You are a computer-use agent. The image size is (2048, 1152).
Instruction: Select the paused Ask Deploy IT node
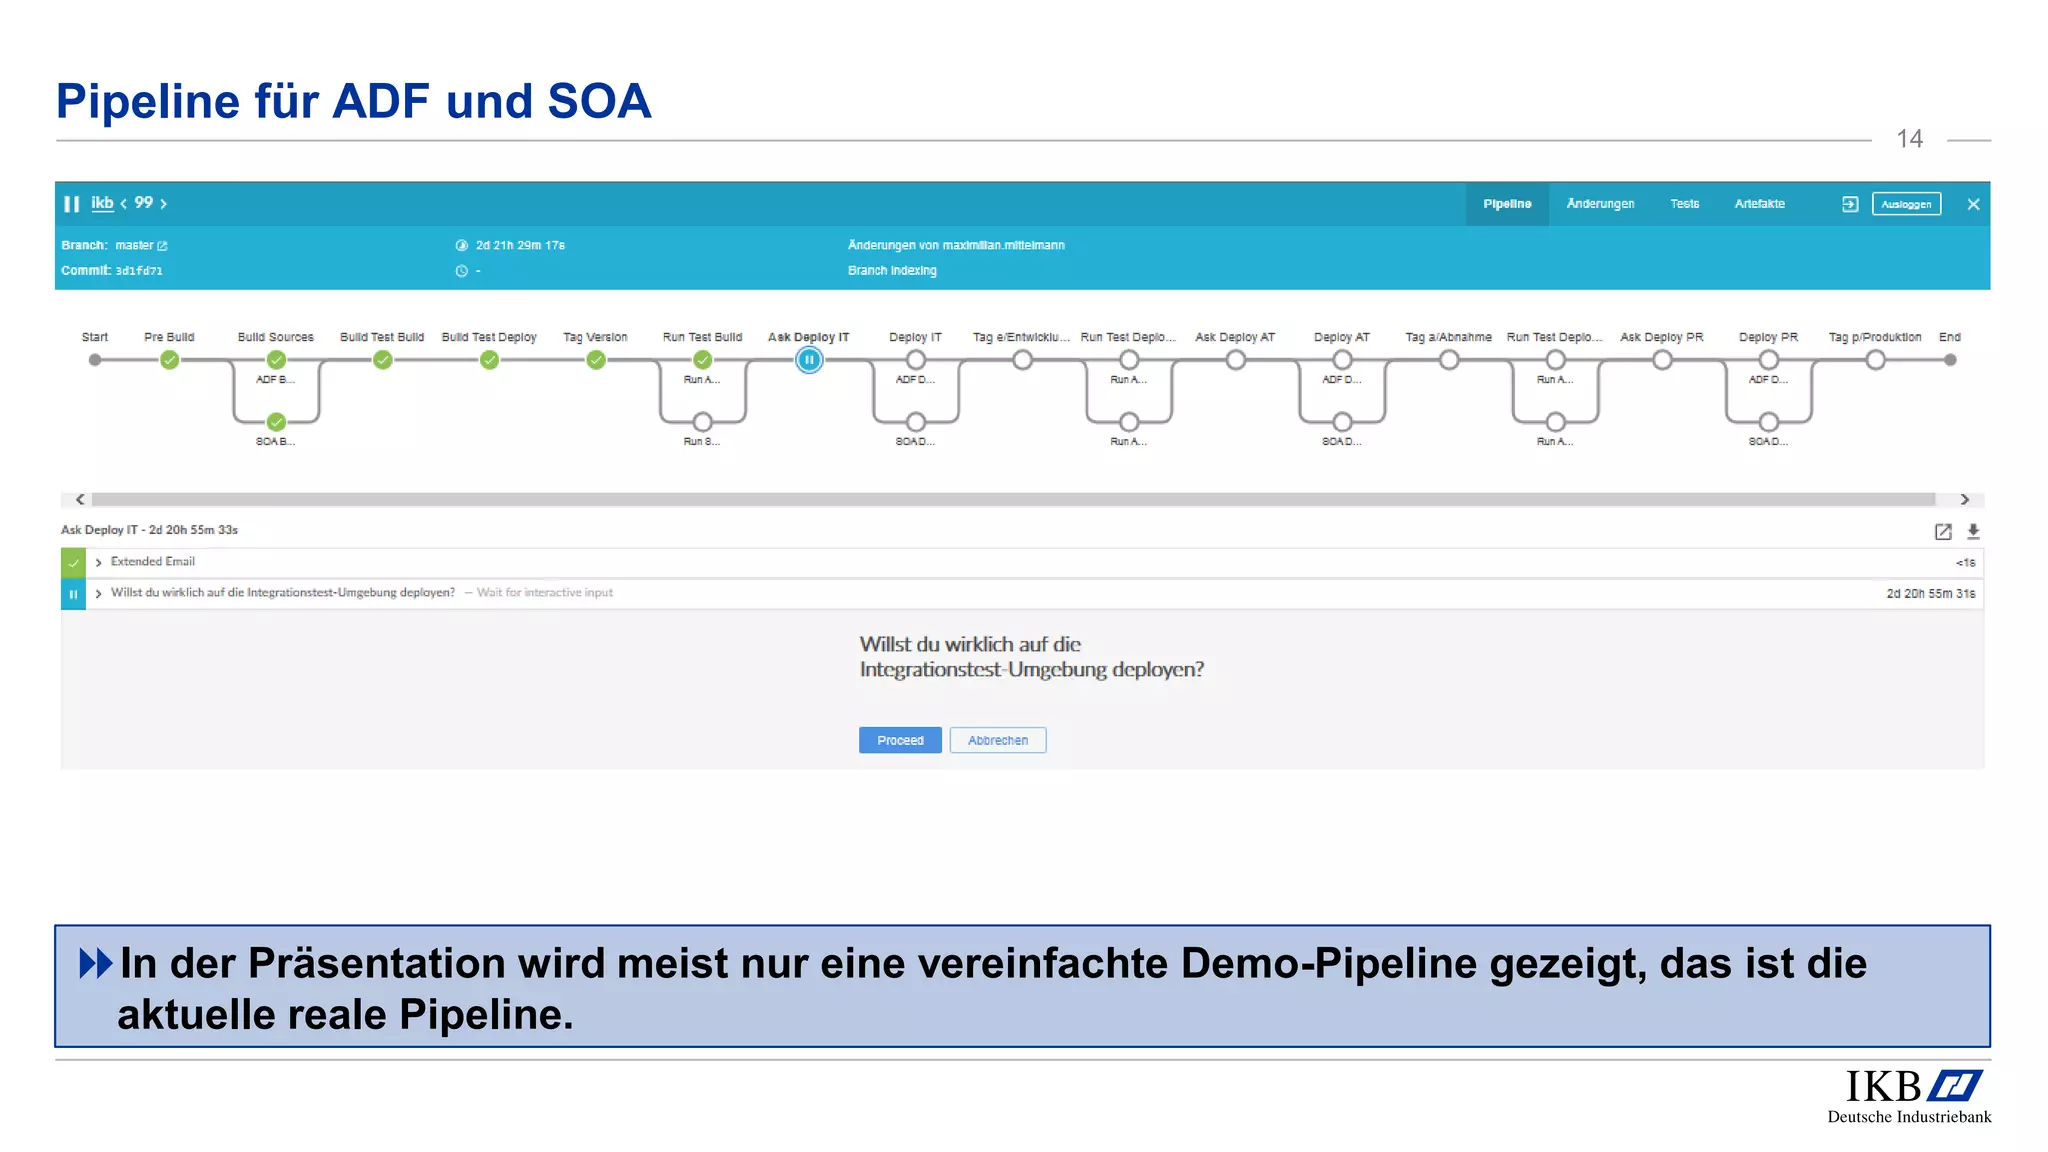[809, 360]
